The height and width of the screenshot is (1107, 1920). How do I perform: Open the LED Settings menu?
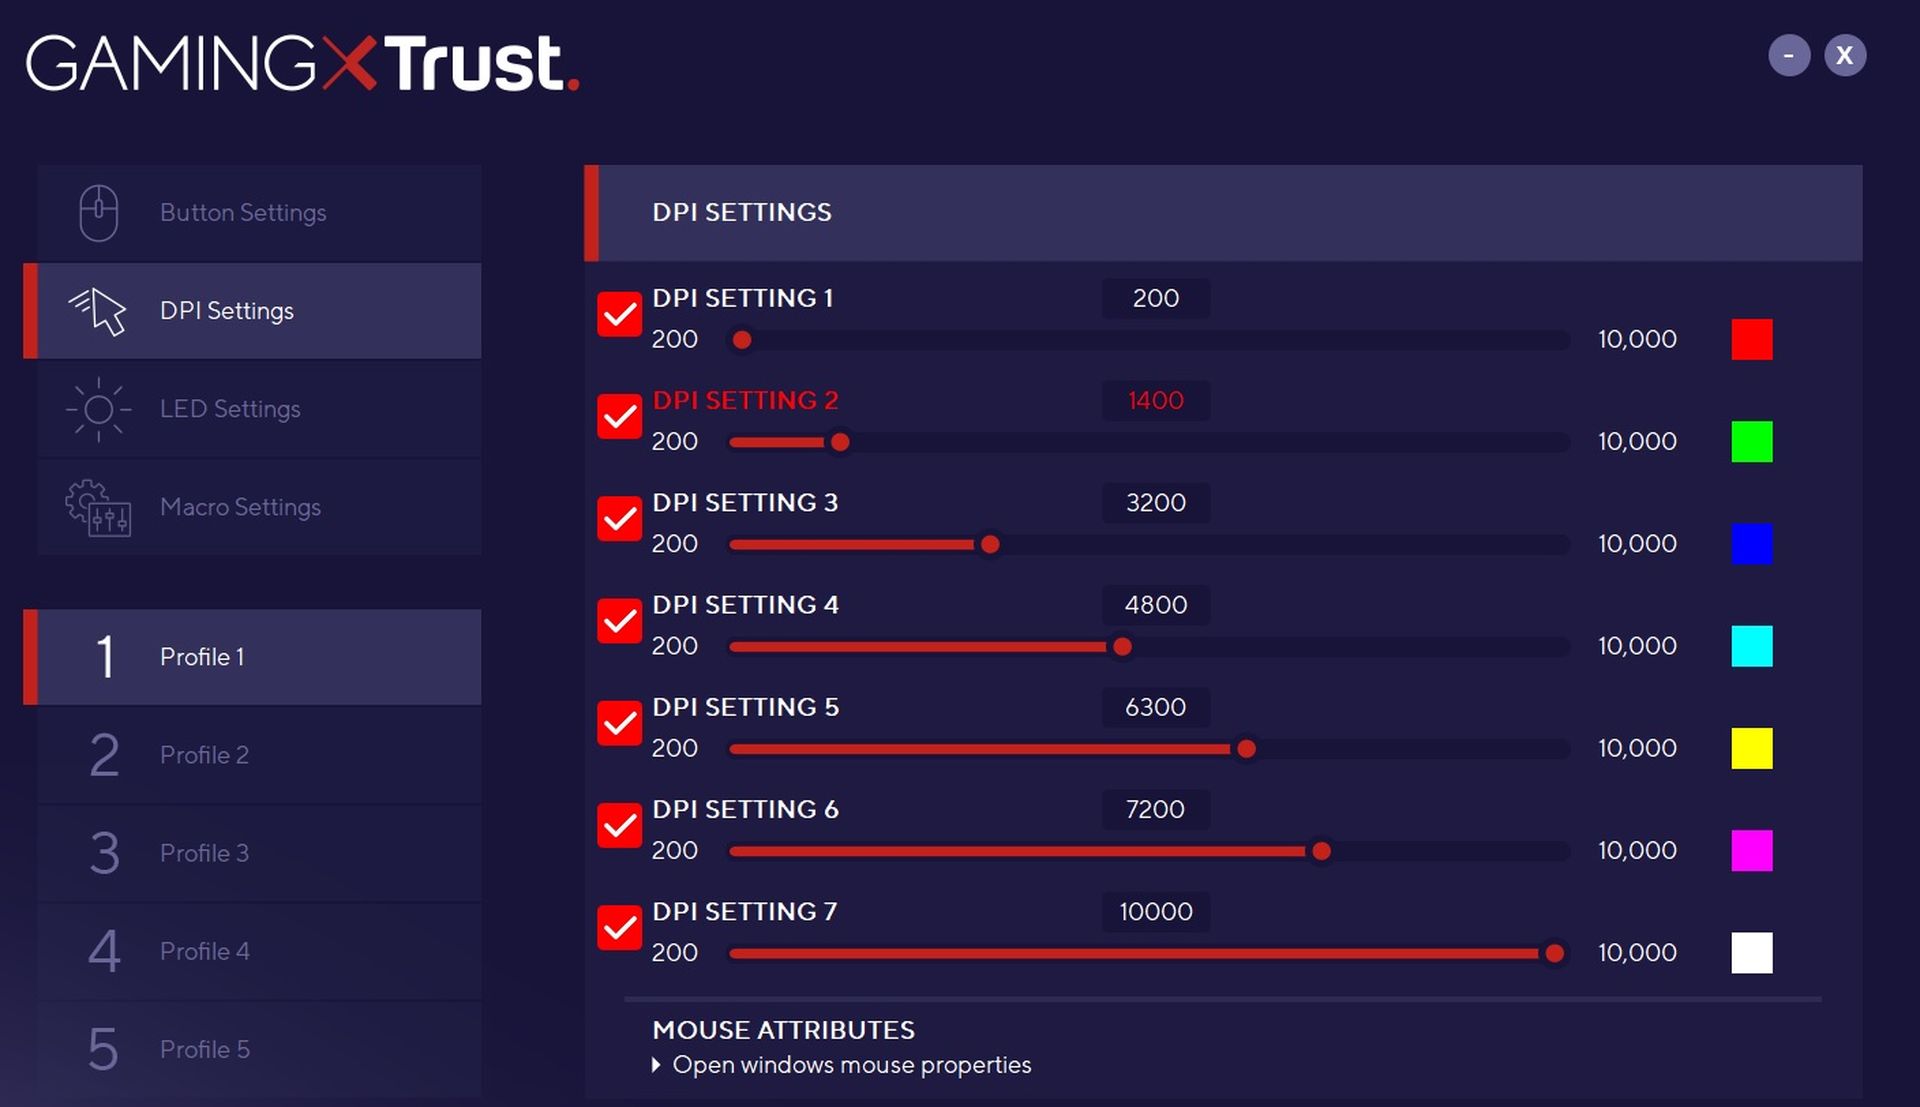point(230,409)
